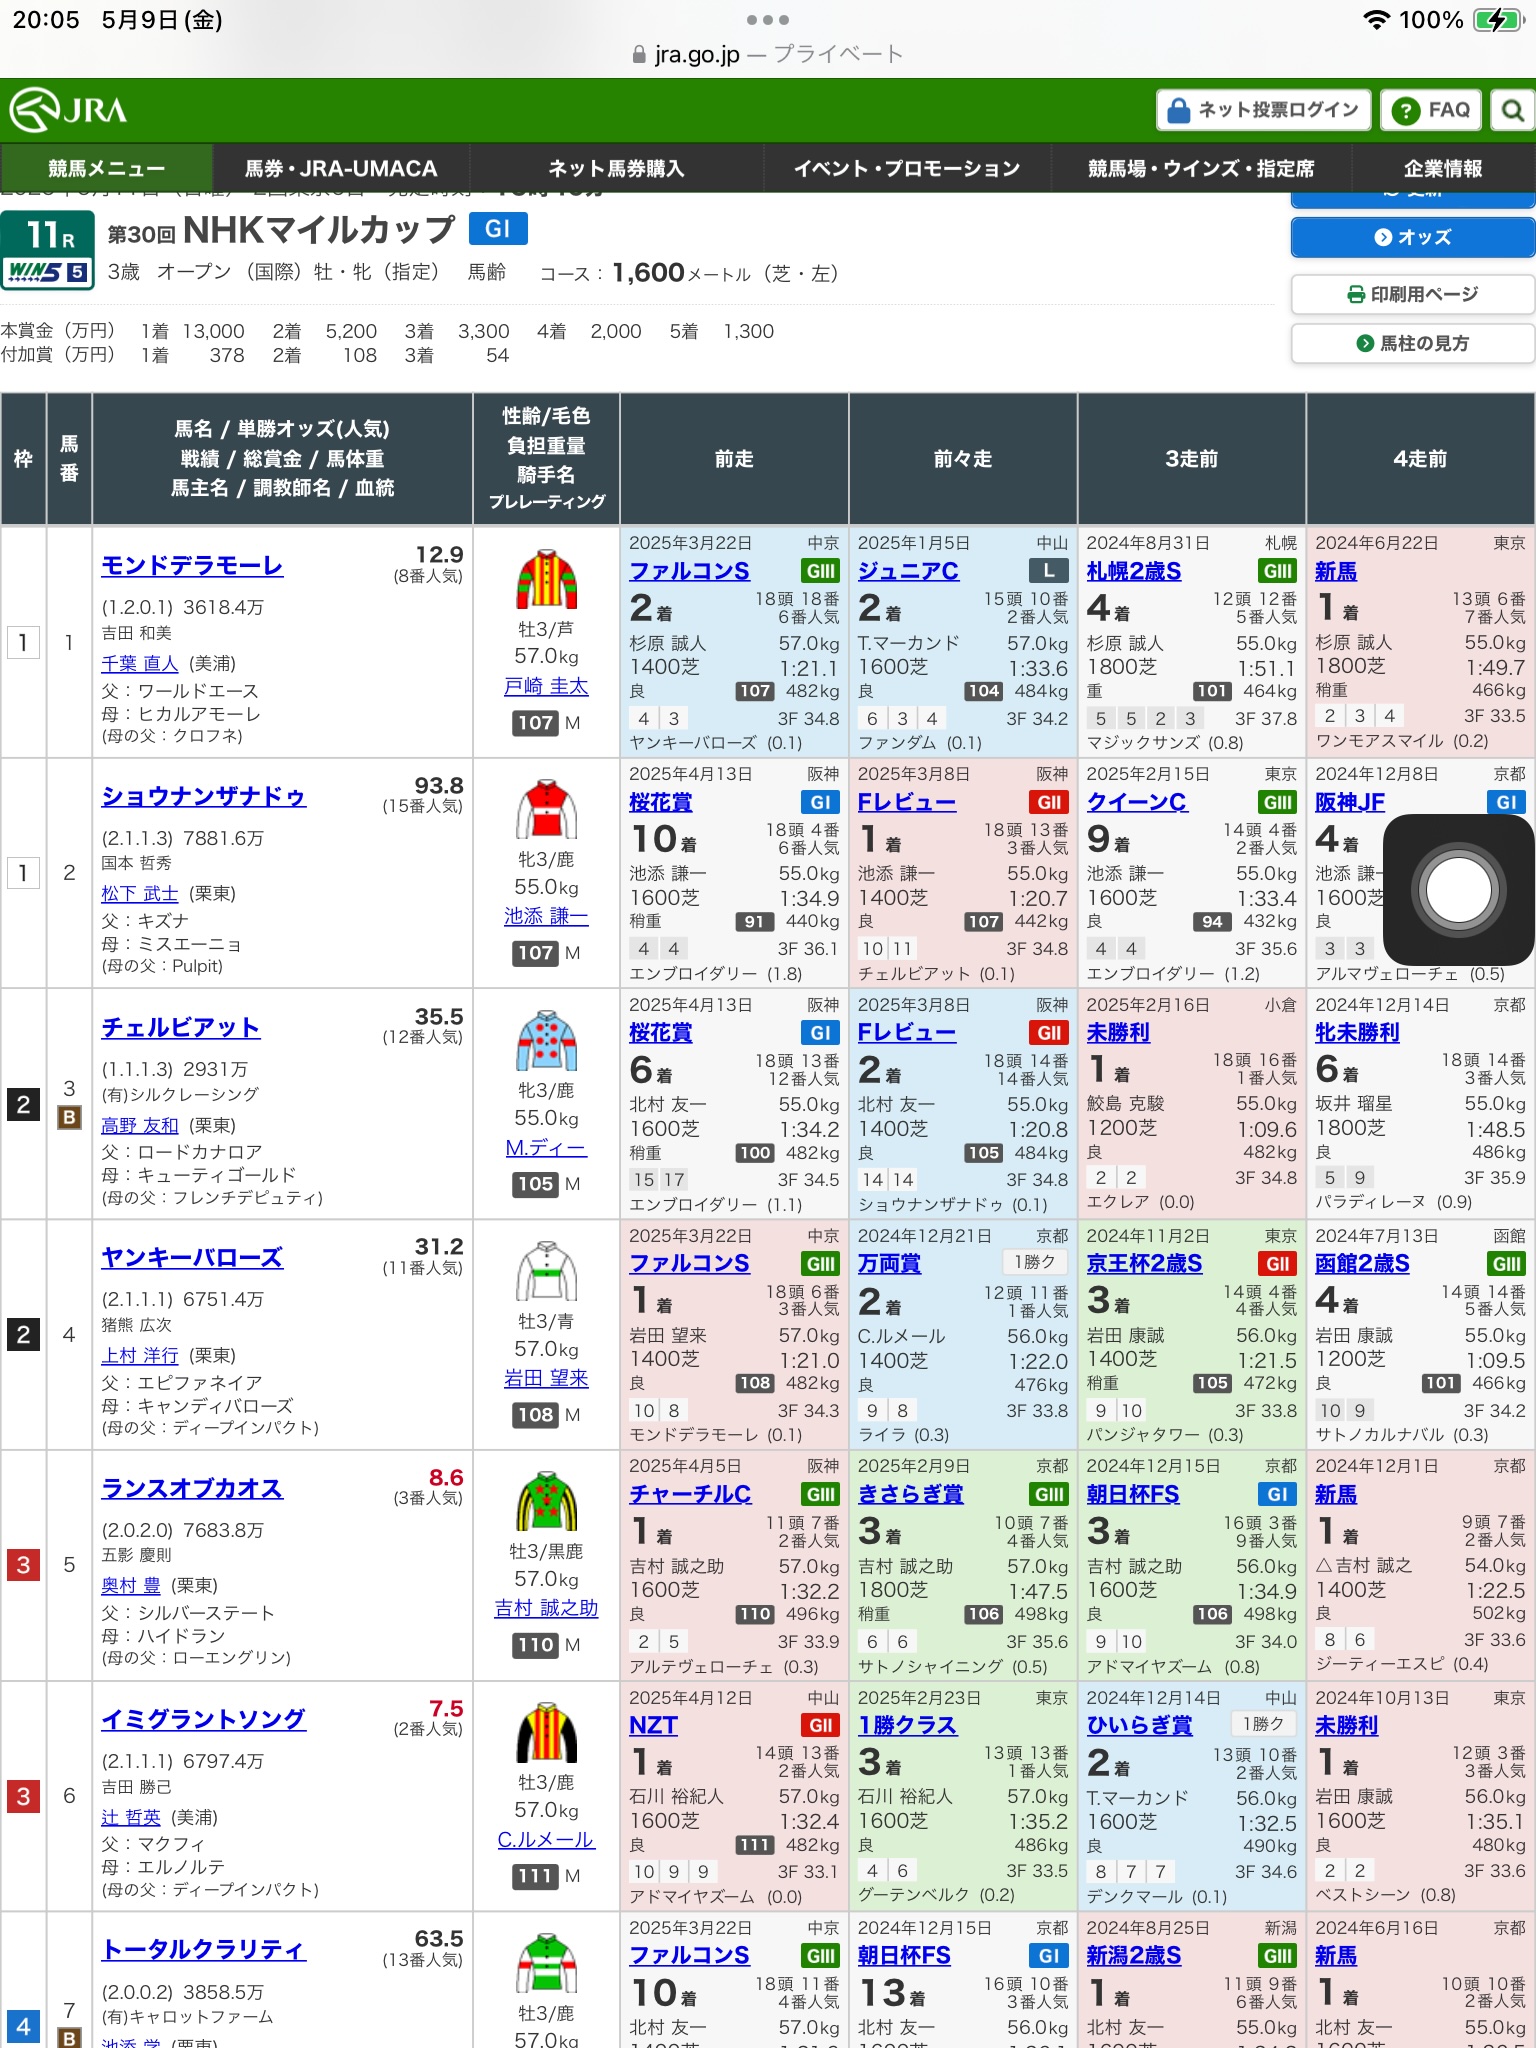This screenshot has height=2048, width=1536.
Task: Open the 馬柱の見方 button
Action: point(1413,343)
